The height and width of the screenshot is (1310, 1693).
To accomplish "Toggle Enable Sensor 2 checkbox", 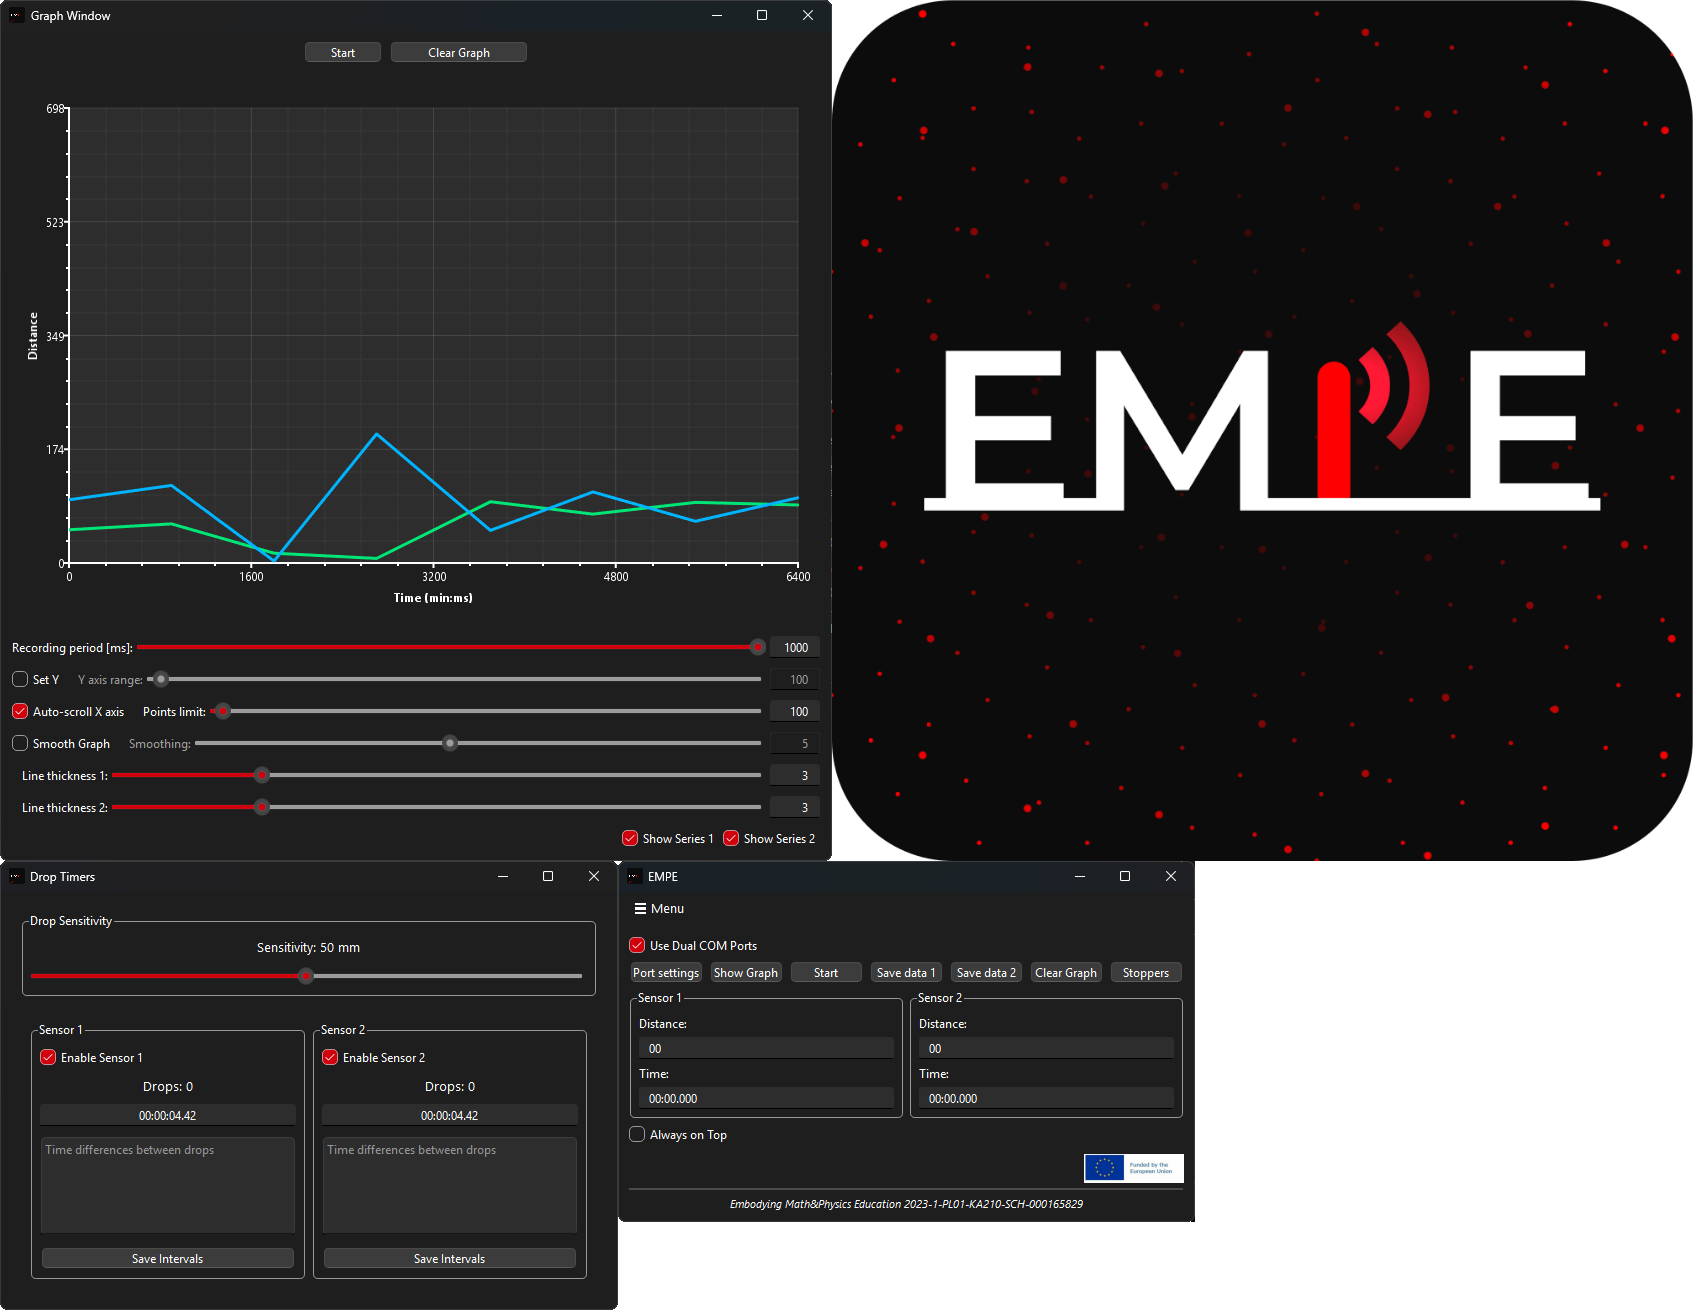I will point(330,1057).
